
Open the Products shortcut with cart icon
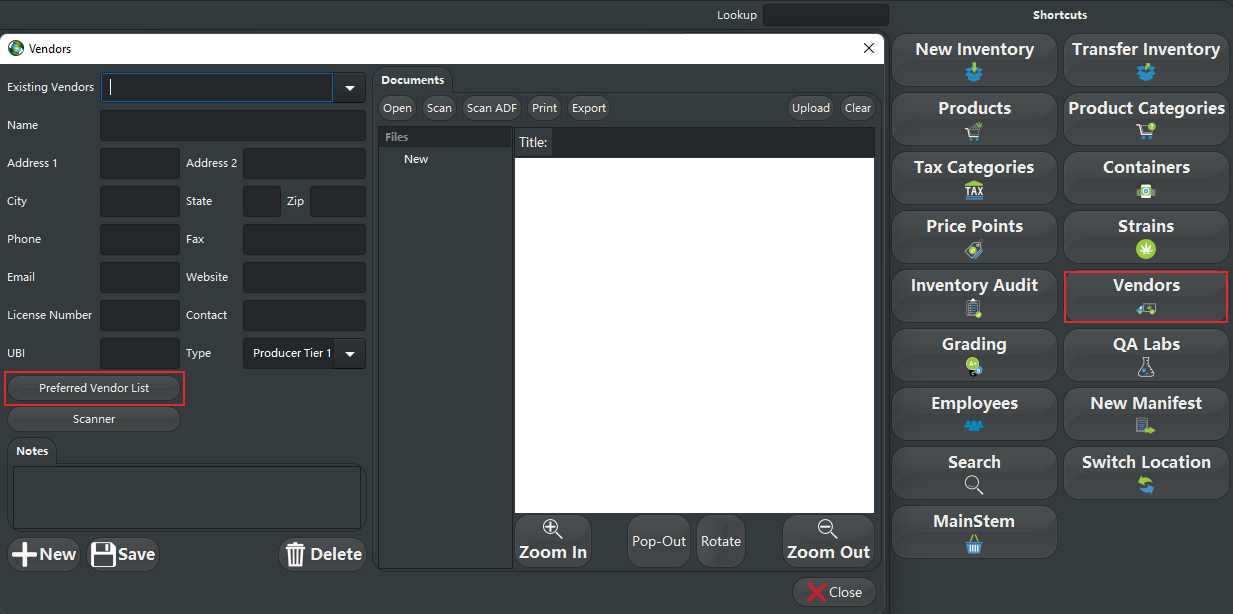tap(973, 118)
